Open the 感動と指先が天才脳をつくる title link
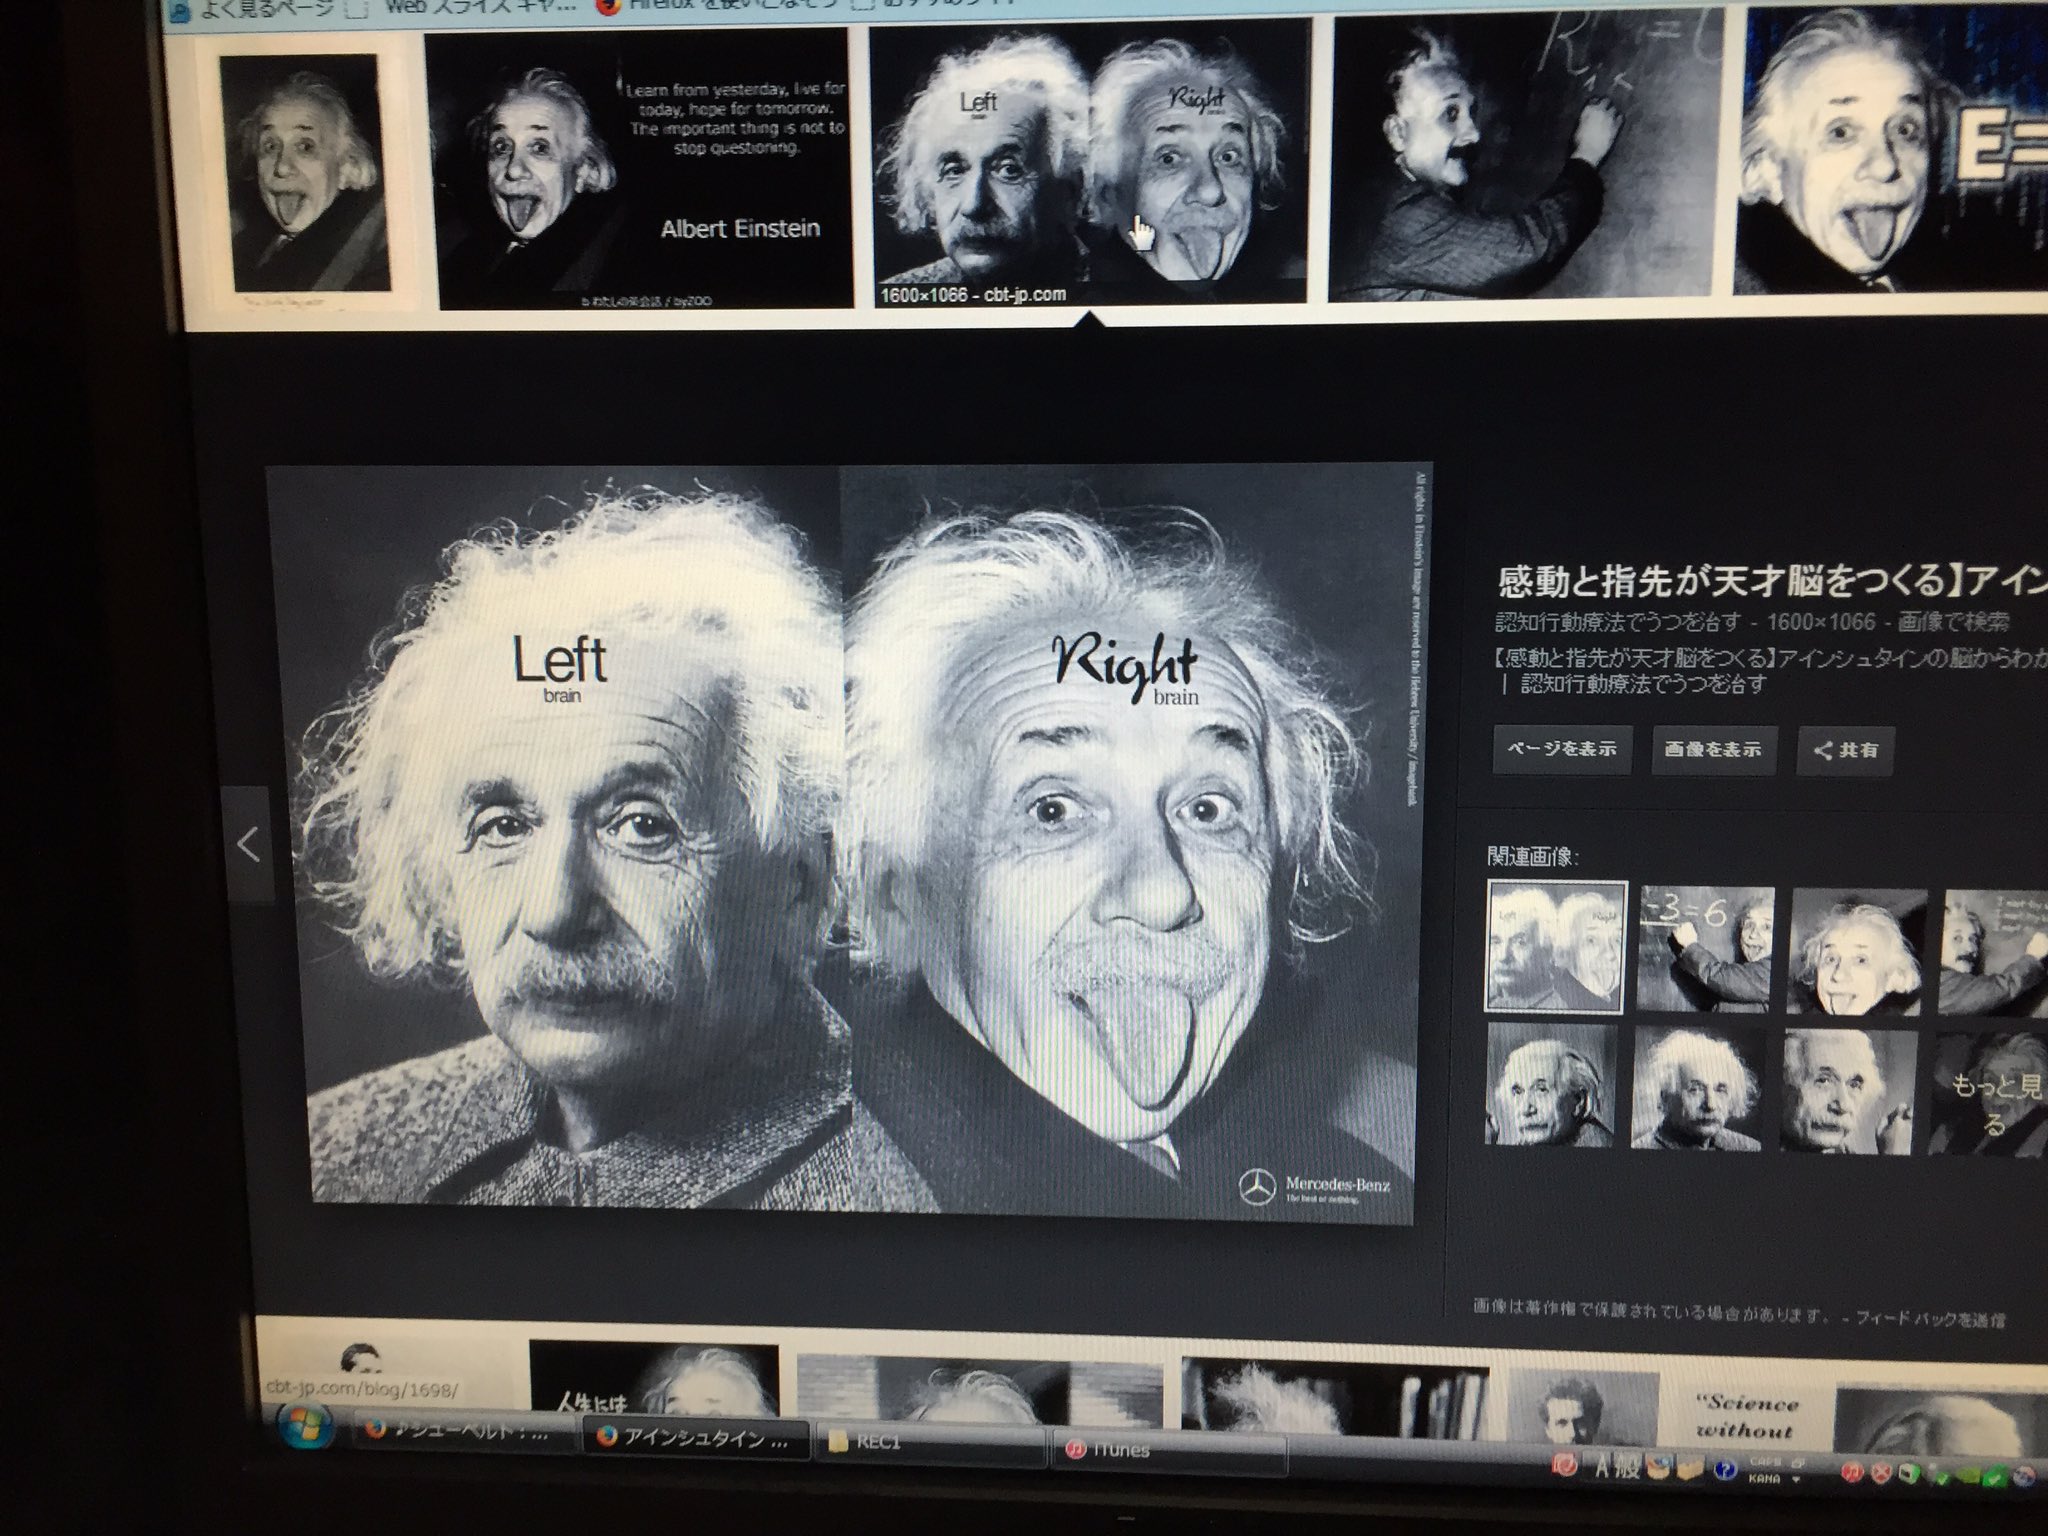The image size is (2048, 1536). pos(1772,581)
